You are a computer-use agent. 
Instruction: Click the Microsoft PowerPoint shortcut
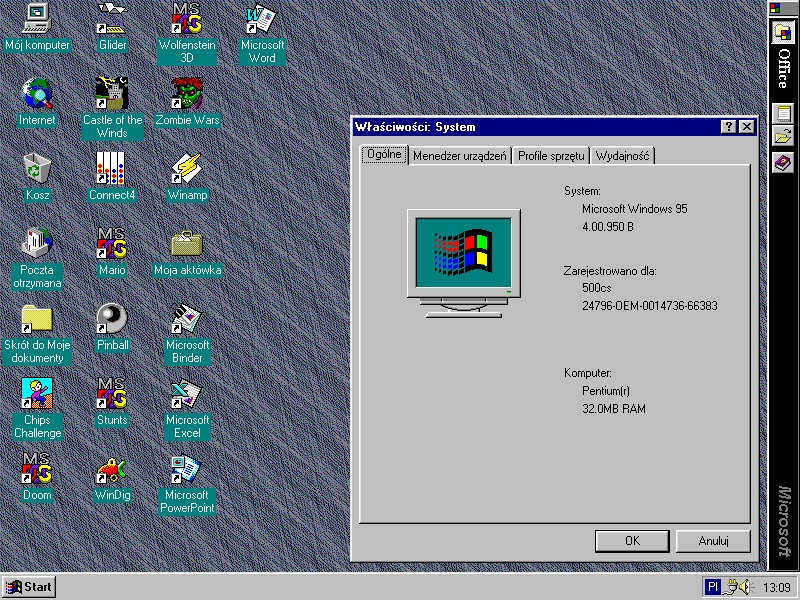[x=187, y=469]
